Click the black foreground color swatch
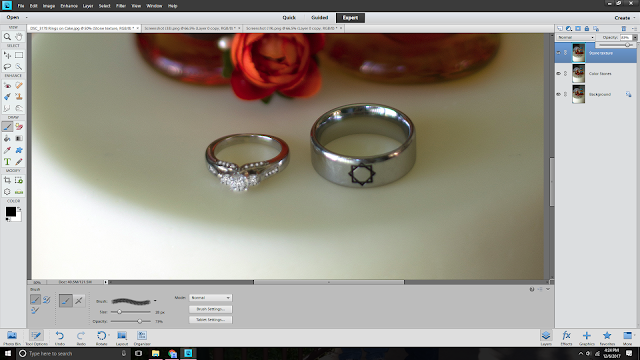This screenshot has width=640, height=360. click(11, 211)
